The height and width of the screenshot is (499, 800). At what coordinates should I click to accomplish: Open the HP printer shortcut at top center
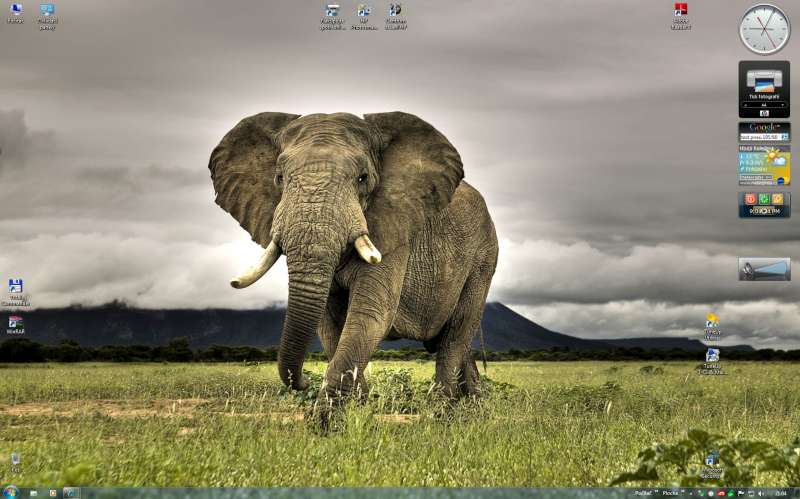[364, 12]
